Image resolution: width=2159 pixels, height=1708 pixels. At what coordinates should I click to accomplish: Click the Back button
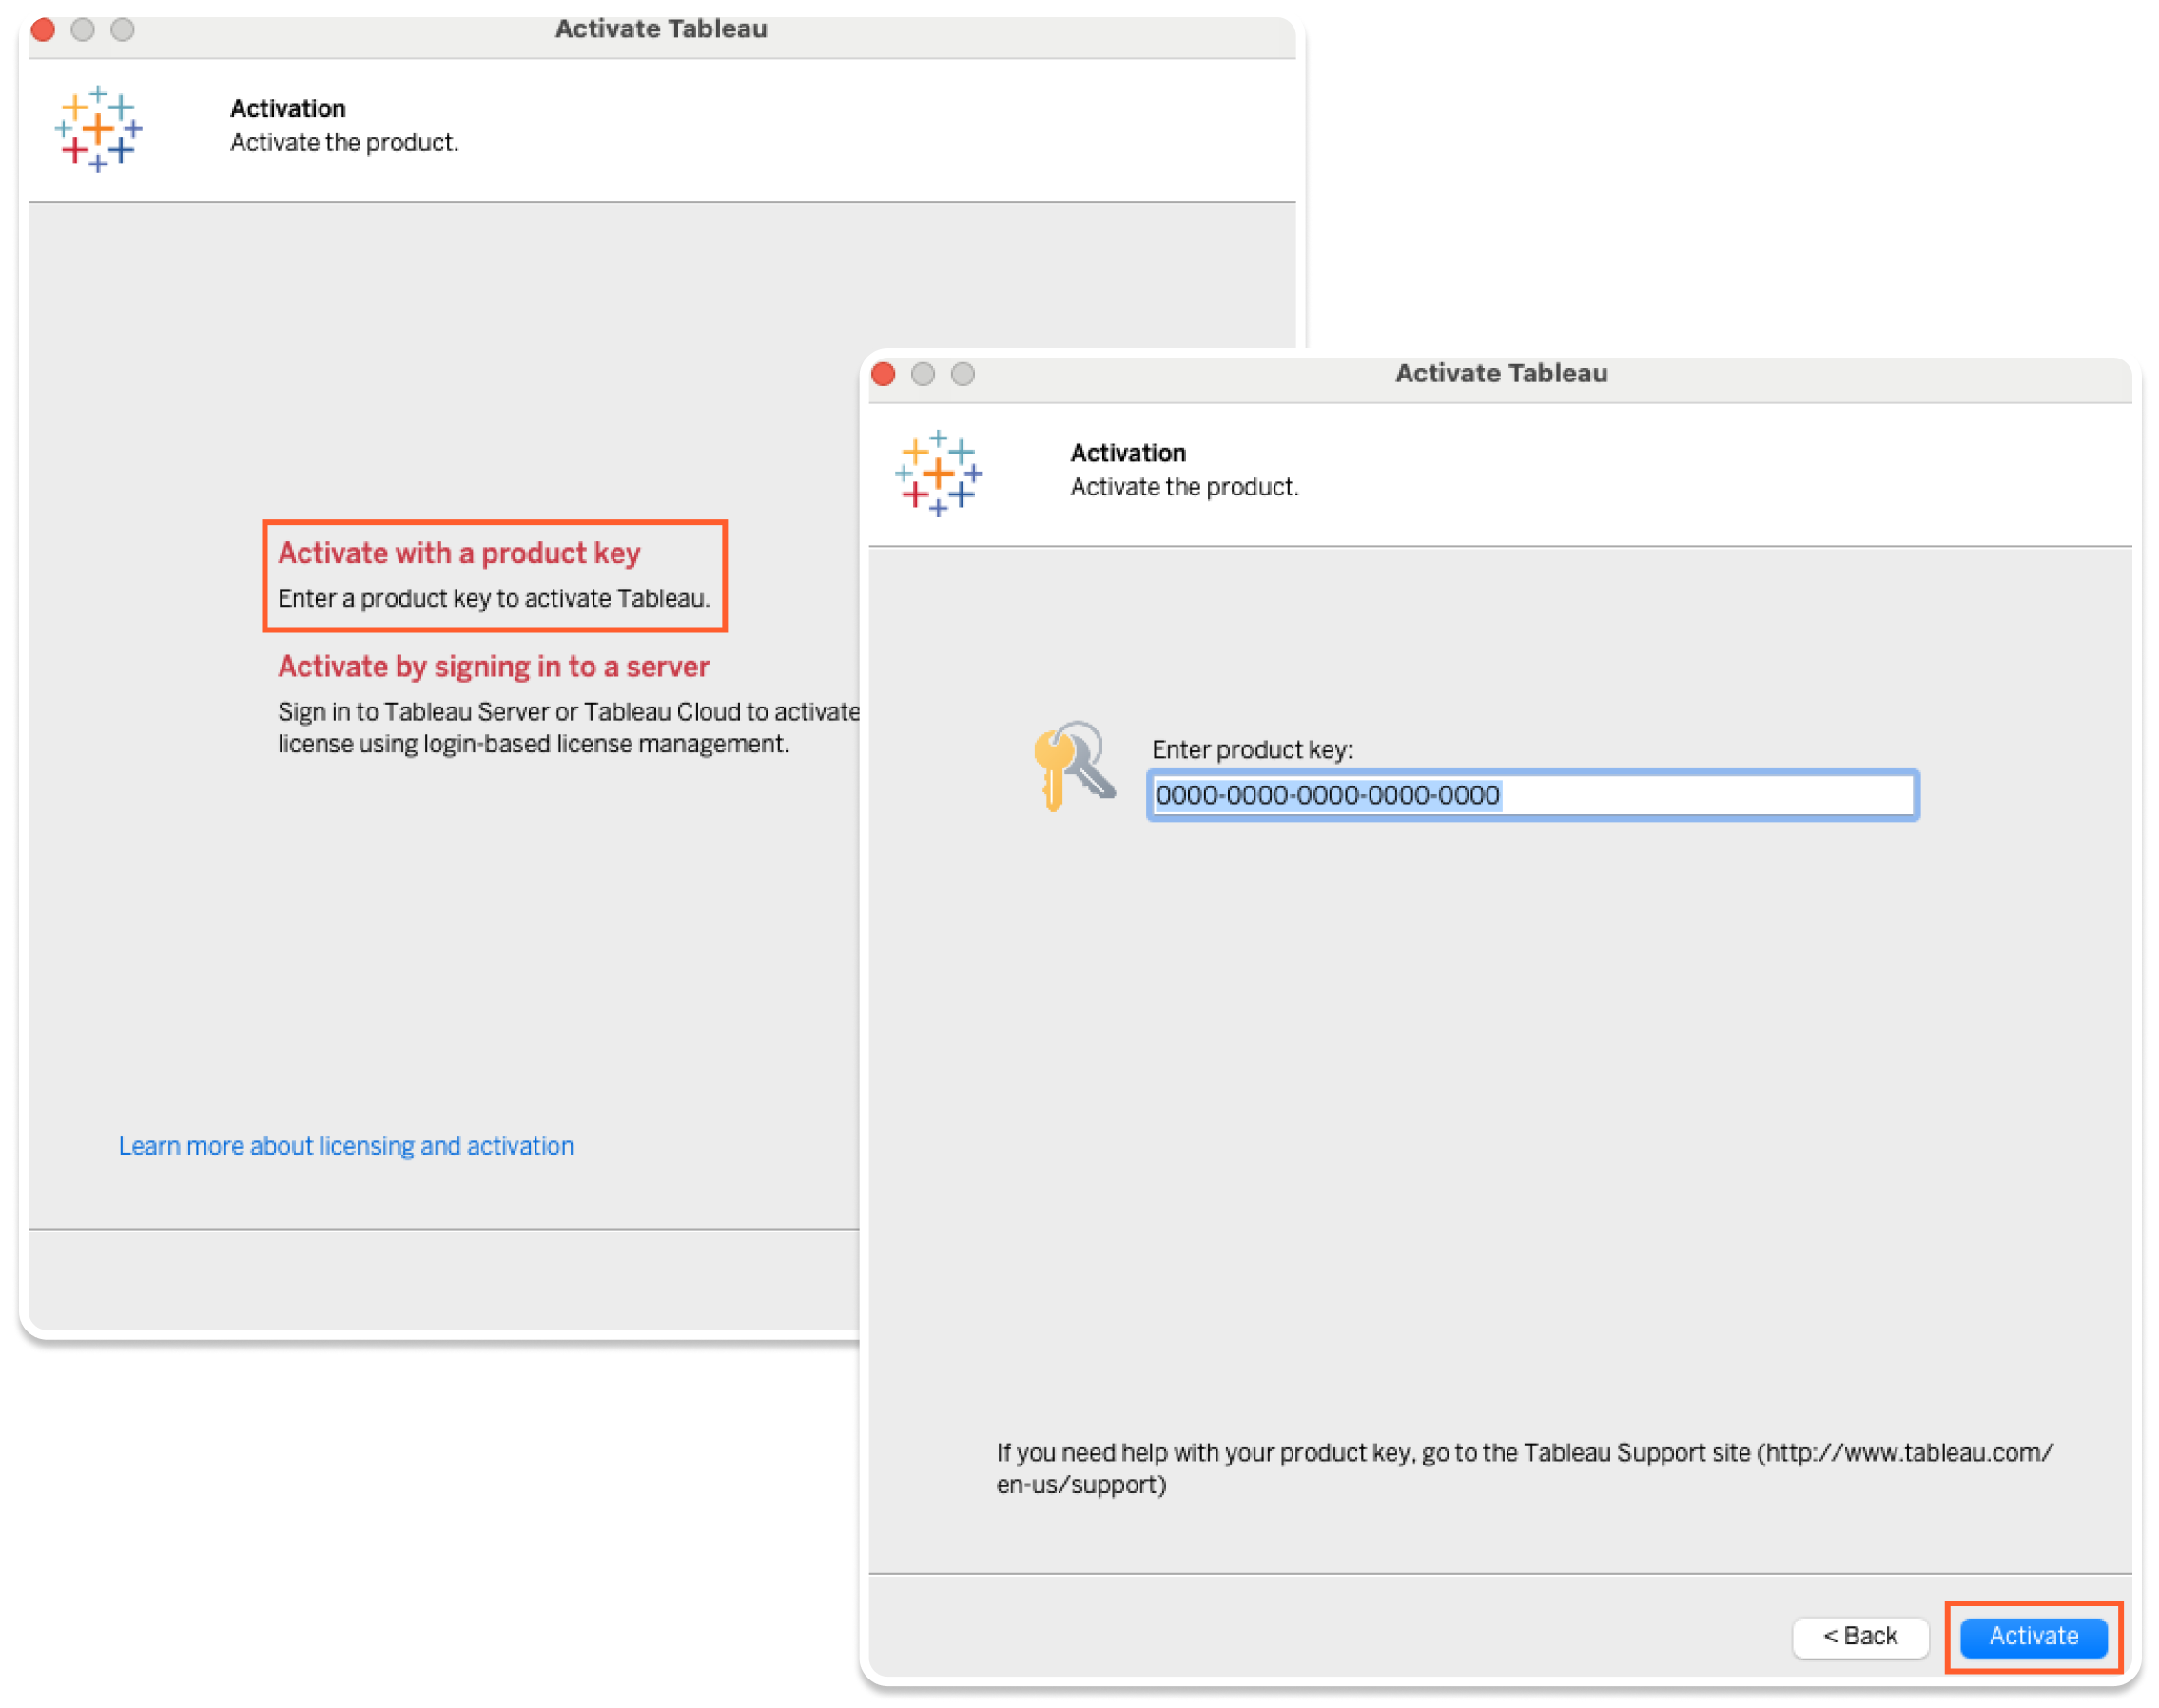pos(1859,1636)
